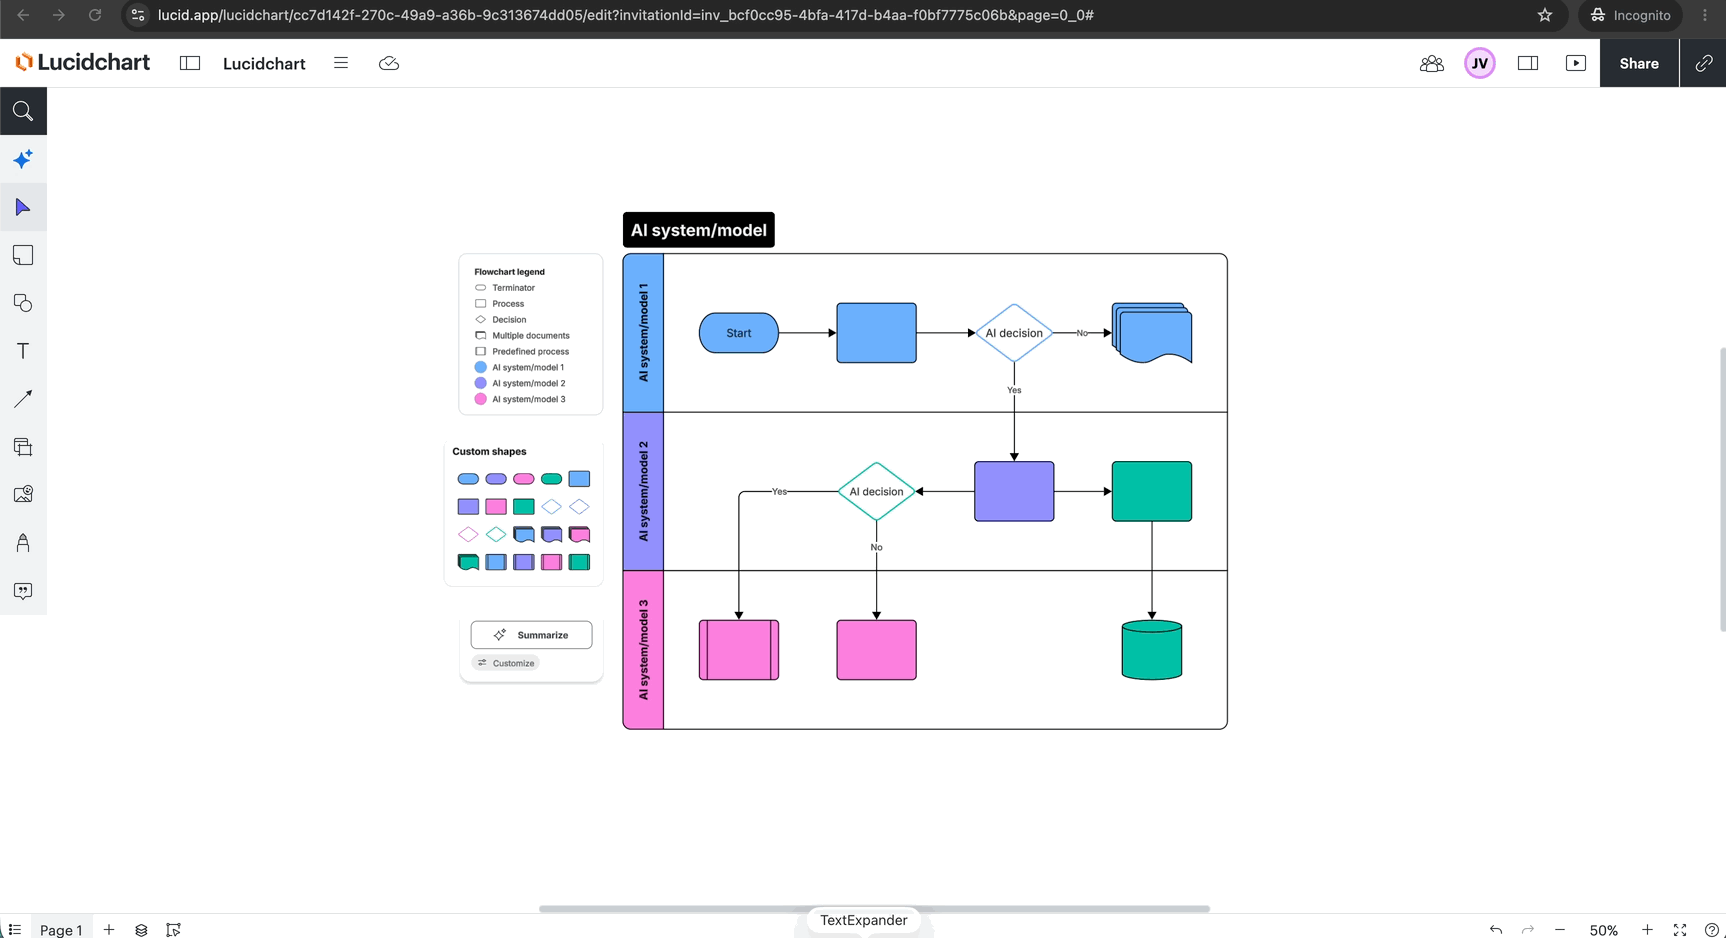Click the Customize button

pyautogui.click(x=506, y=663)
